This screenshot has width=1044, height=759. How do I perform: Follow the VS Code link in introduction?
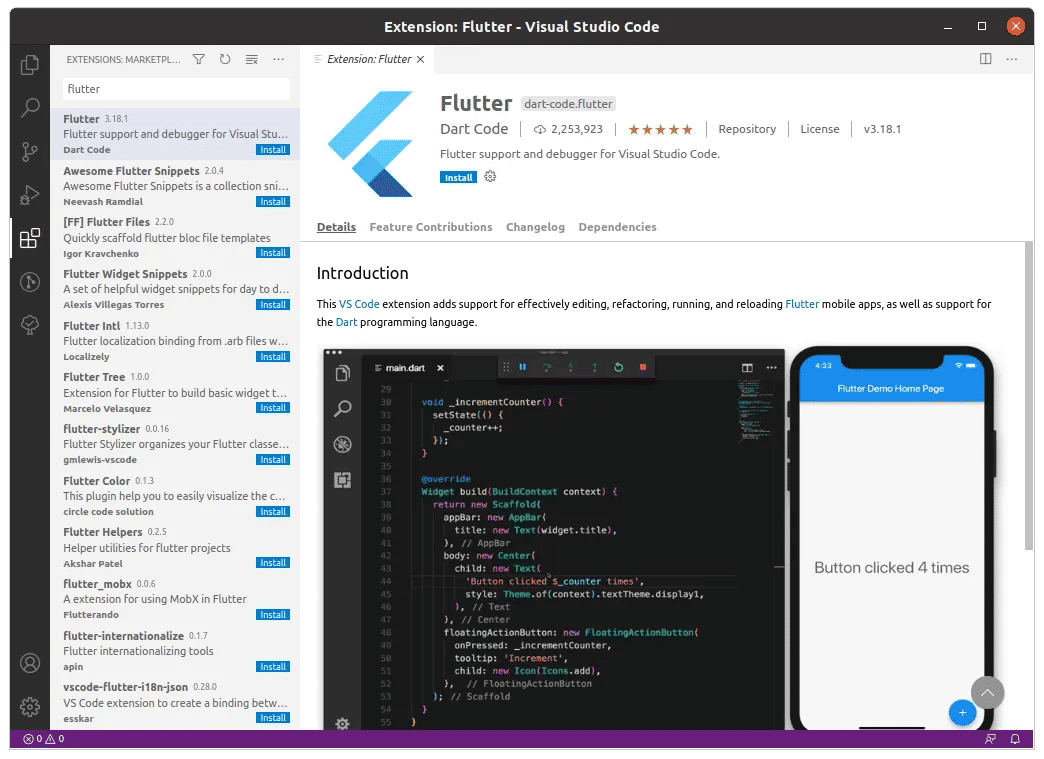(359, 304)
